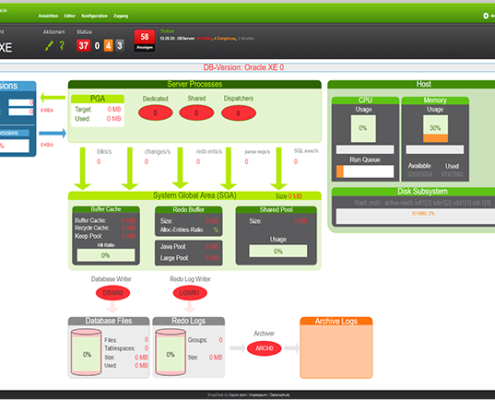
Task: Click the Database Files cylinder icon
Action: (x=86, y=352)
